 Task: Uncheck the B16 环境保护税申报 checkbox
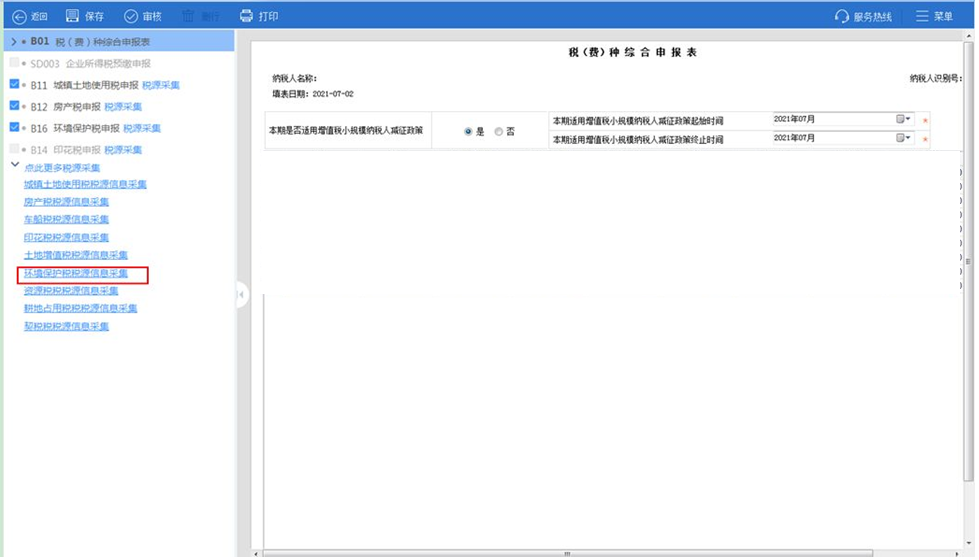click(14, 127)
